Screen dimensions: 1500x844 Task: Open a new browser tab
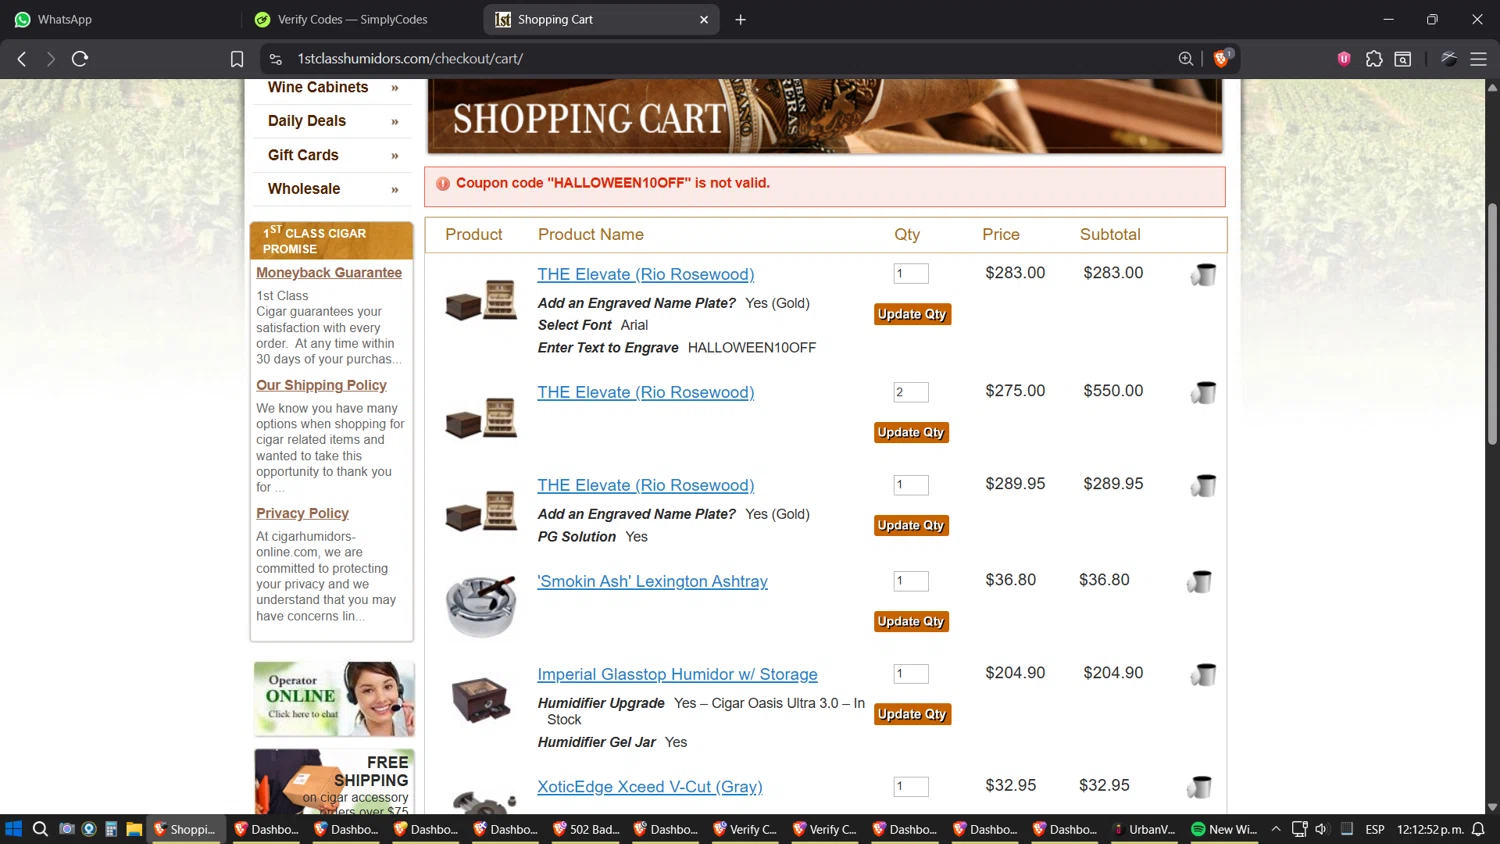click(x=741, y=19)
